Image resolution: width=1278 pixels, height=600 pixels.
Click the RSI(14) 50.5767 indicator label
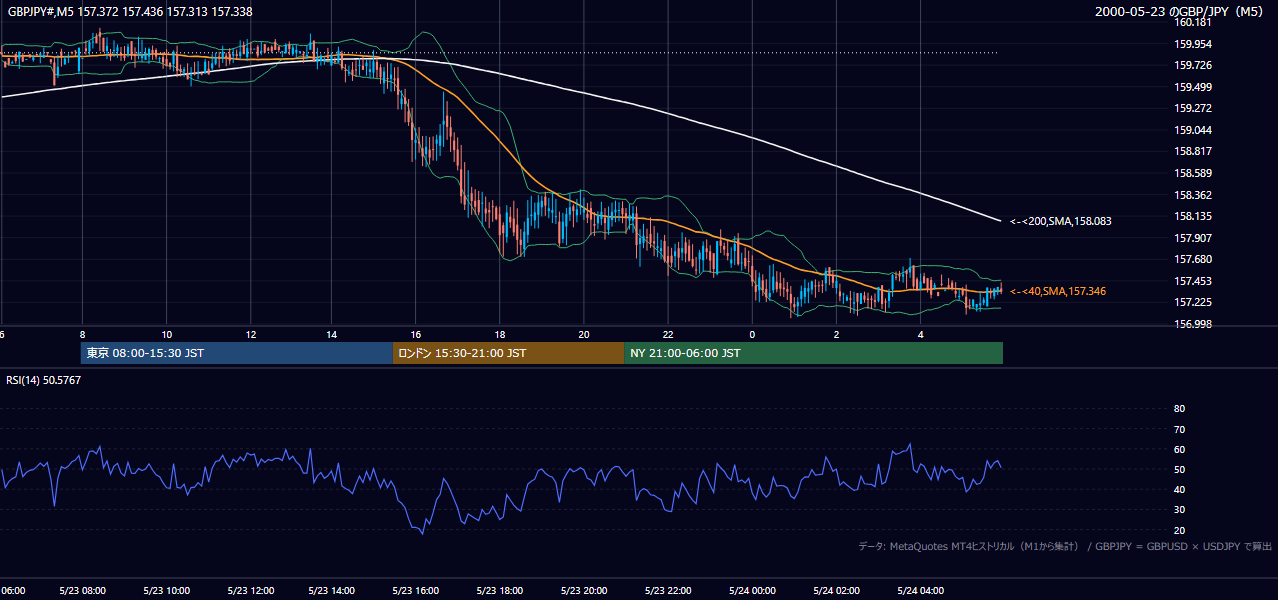(x=44, y=380)
